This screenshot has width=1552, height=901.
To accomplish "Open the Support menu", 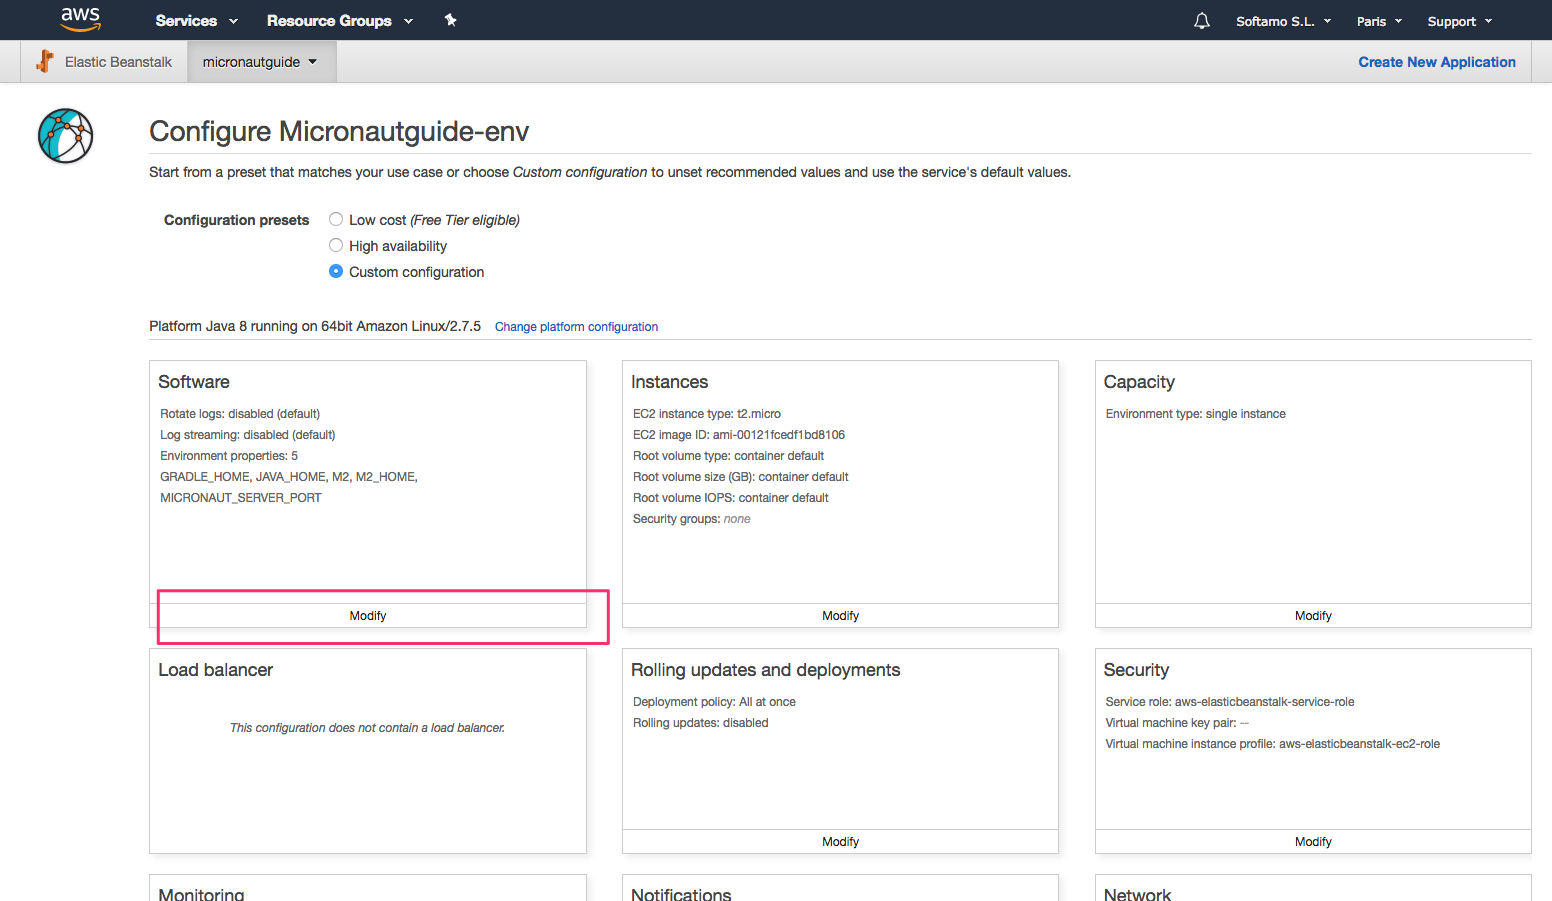I will (1459, 21).
